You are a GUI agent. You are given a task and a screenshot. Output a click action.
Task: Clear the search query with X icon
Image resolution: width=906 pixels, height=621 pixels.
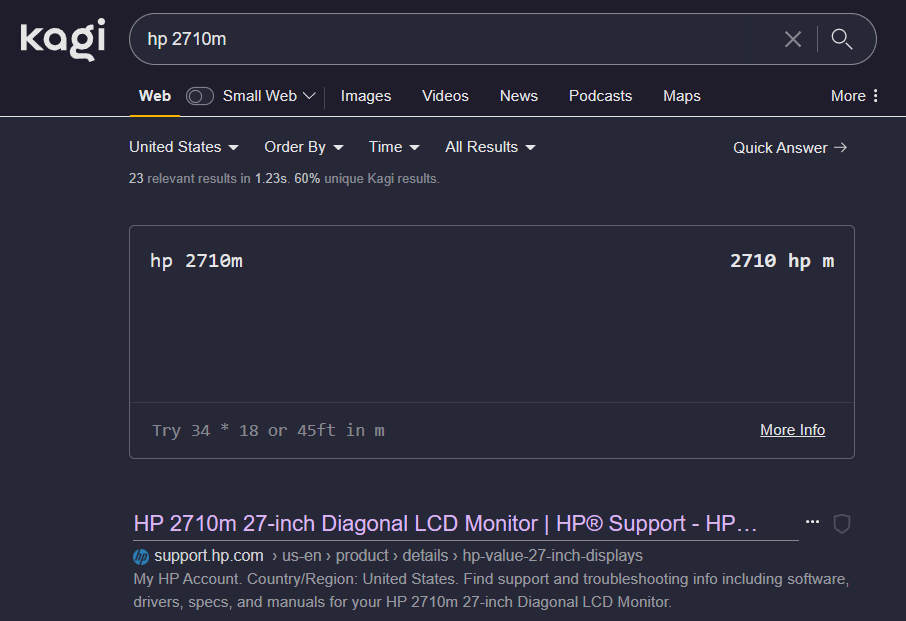point(793,39)
